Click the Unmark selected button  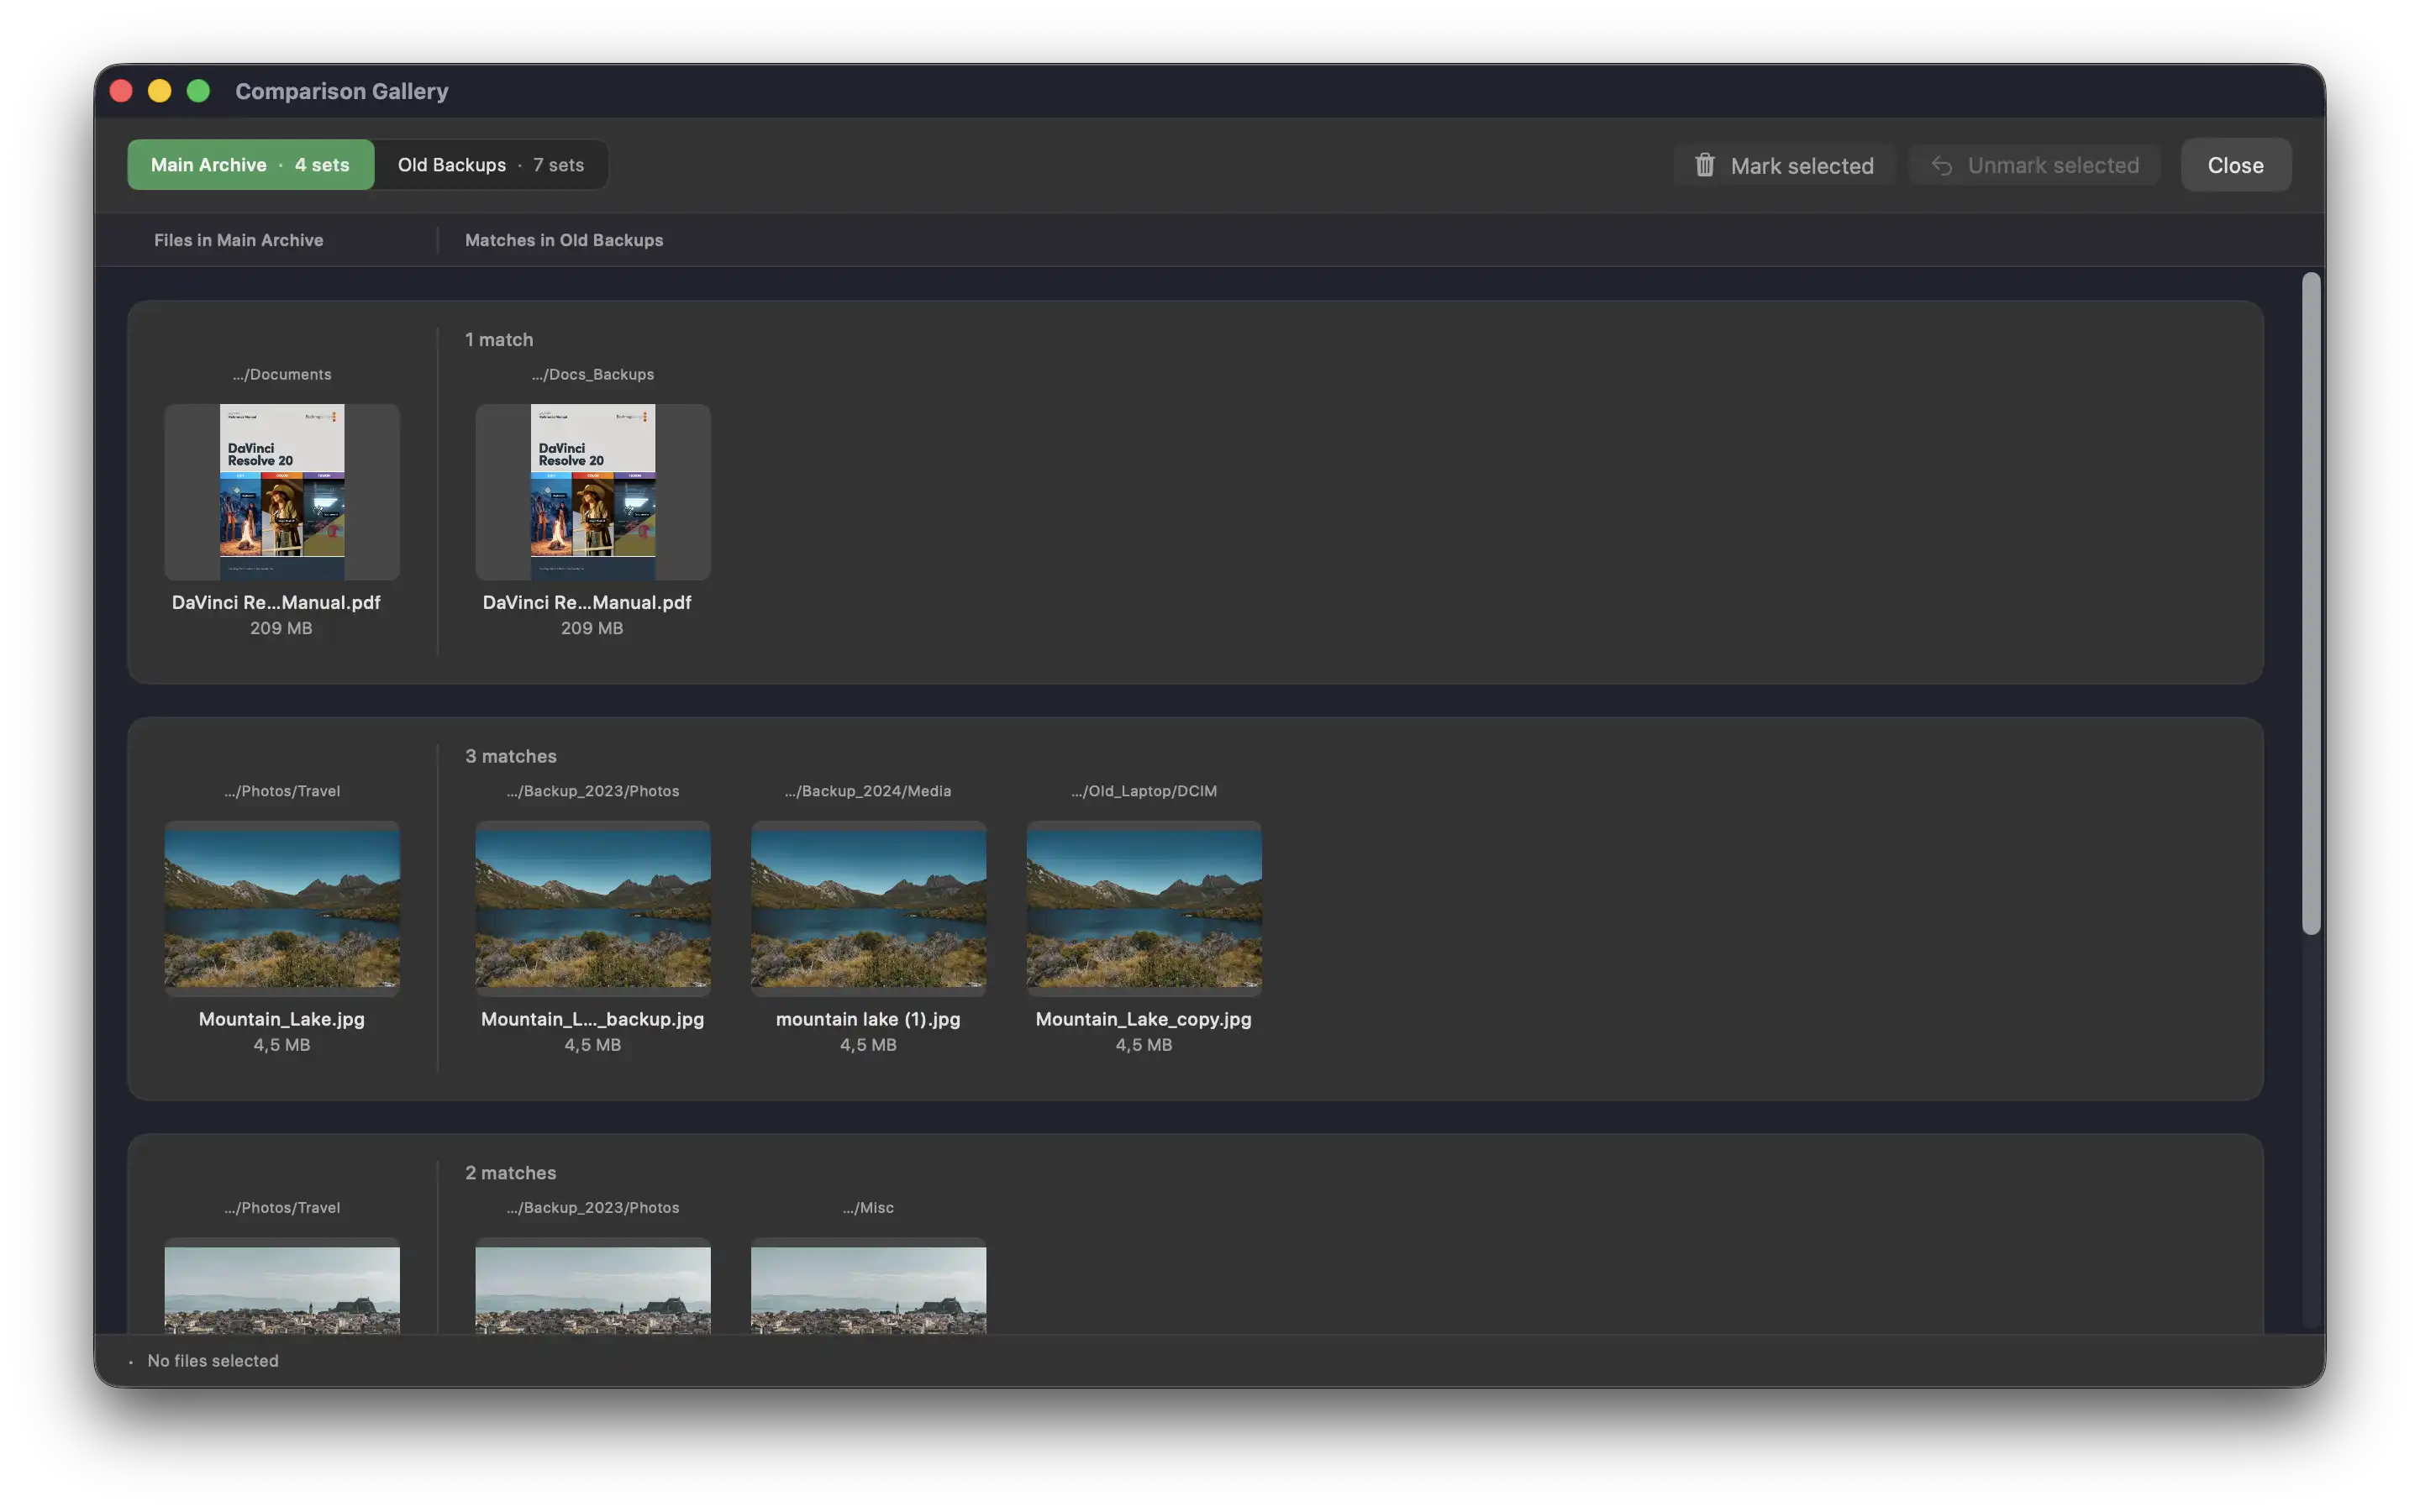[2033, 165]
